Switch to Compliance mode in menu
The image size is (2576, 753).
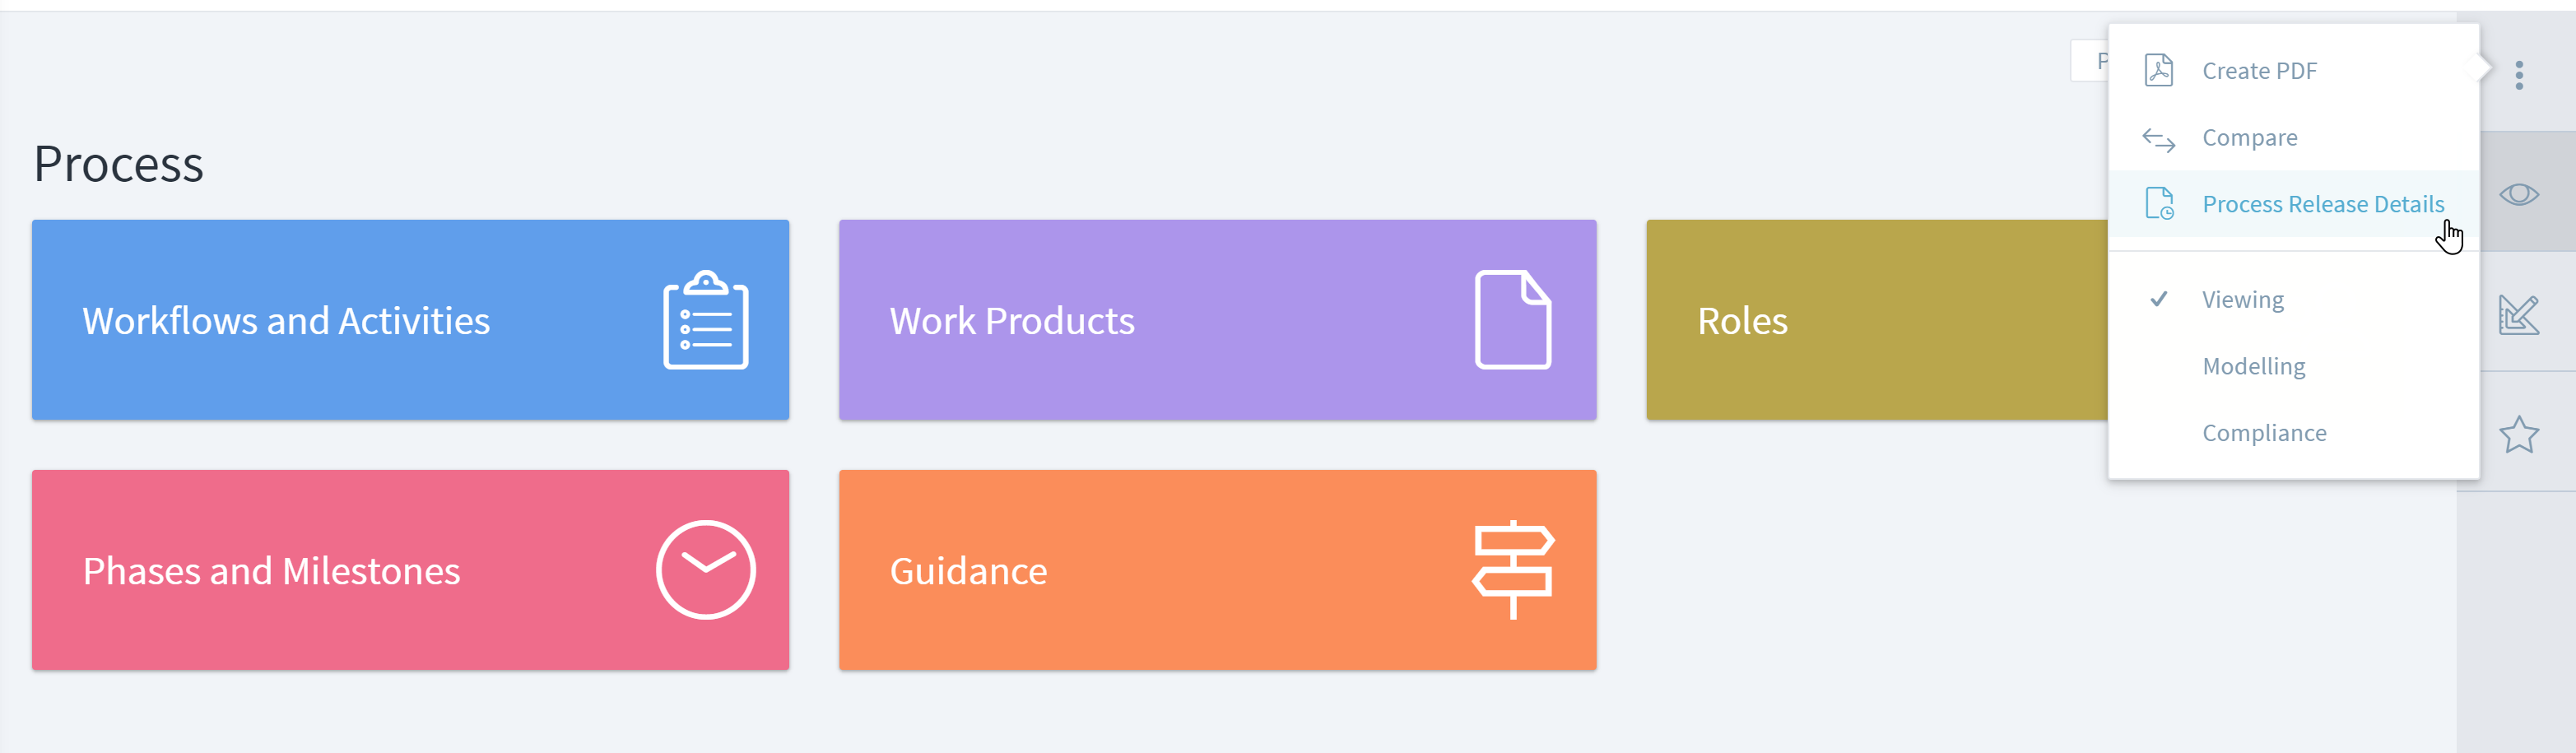pos(2264,433)
